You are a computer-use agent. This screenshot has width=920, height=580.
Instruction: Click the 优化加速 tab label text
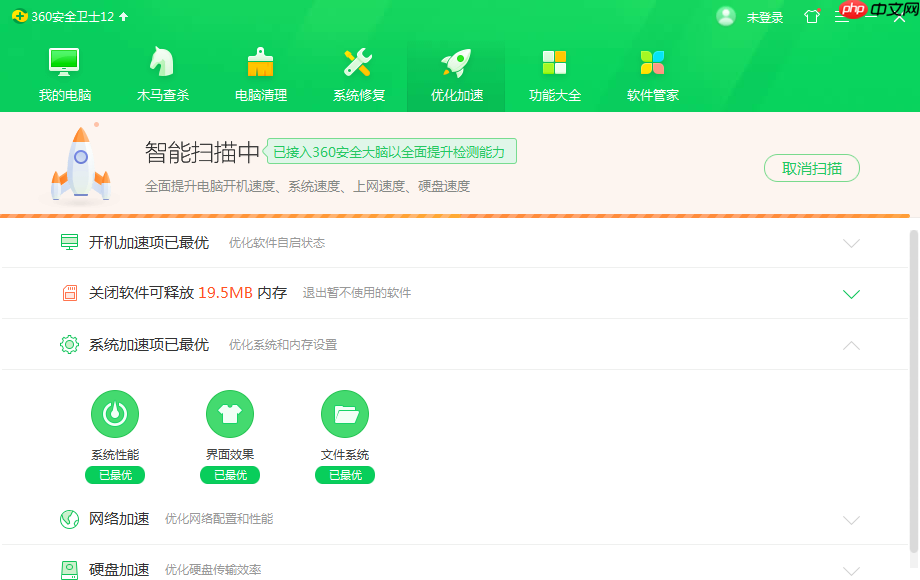tap(456, 95)
